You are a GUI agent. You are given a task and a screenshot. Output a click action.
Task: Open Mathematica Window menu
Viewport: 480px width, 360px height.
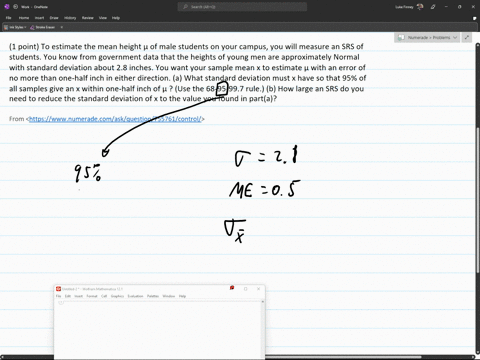pyautogui.click(x=169, y=296)
